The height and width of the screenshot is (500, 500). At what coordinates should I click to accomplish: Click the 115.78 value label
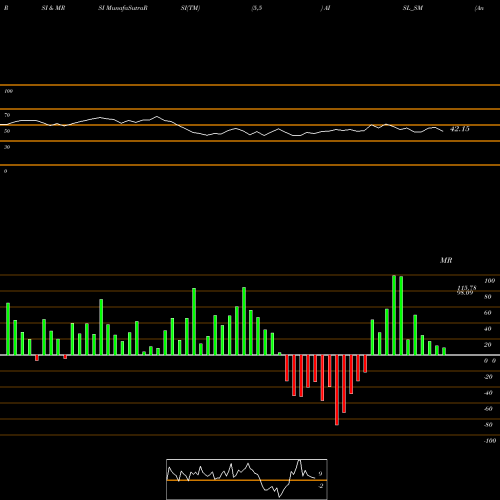[x=467, y=288]
